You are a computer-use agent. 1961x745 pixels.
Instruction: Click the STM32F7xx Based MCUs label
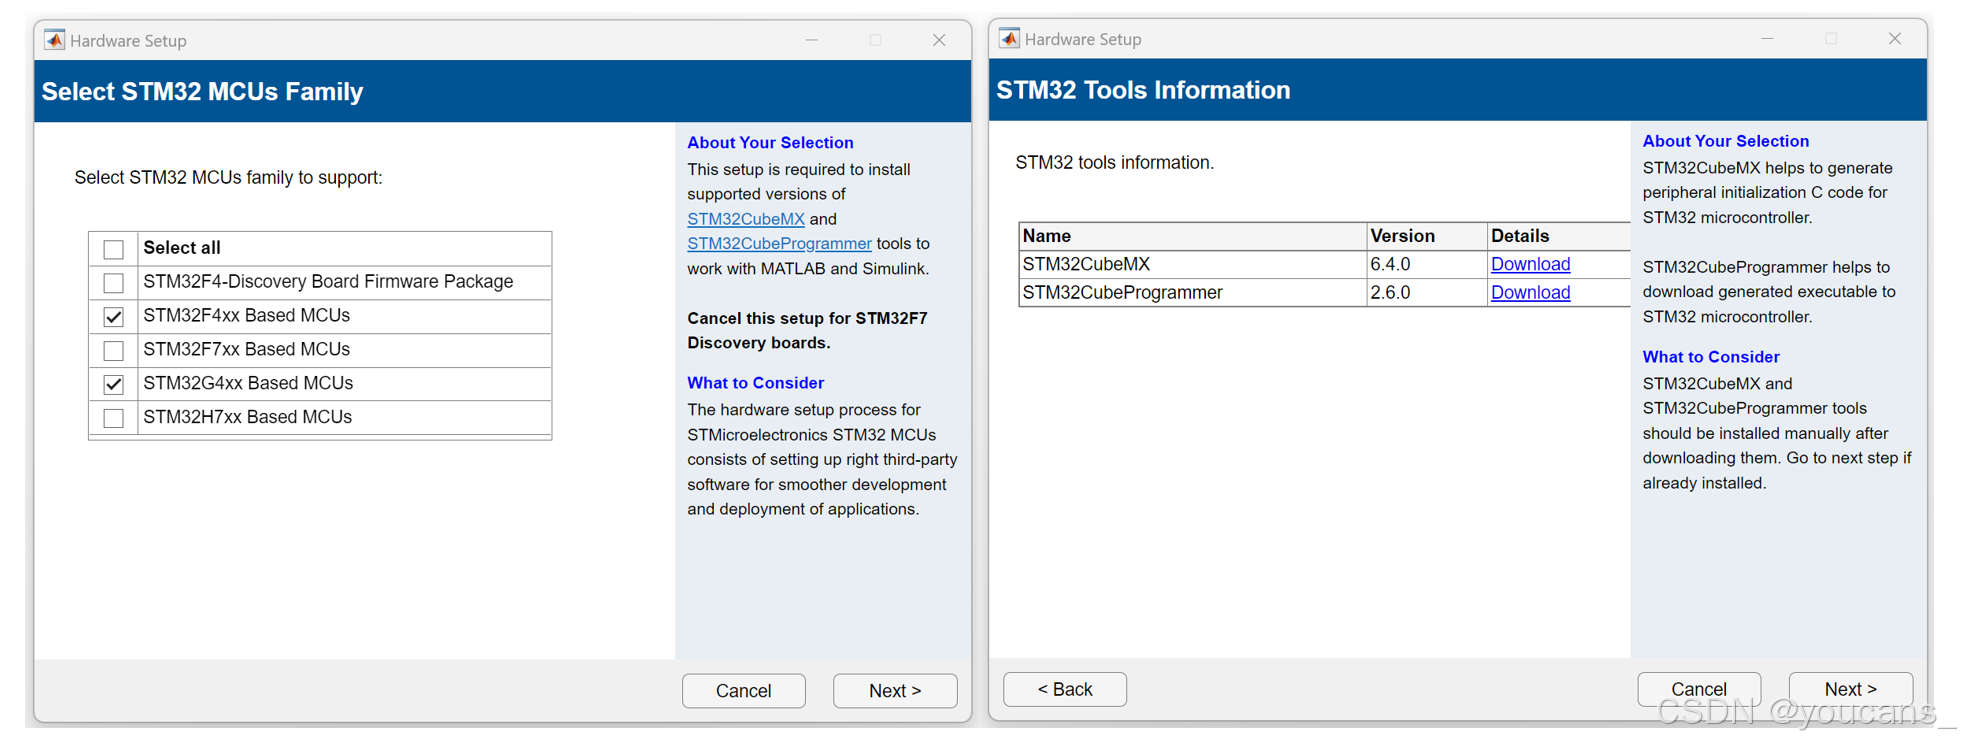[x=247, y=350]
